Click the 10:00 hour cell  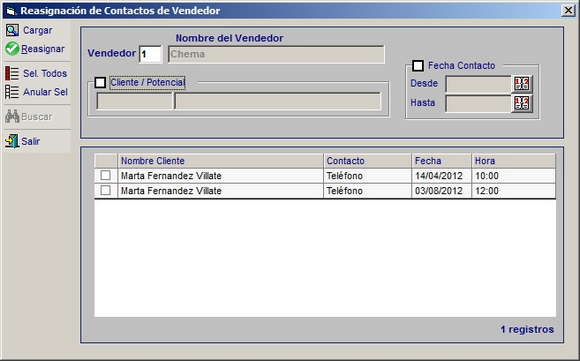tap(513, 176)
